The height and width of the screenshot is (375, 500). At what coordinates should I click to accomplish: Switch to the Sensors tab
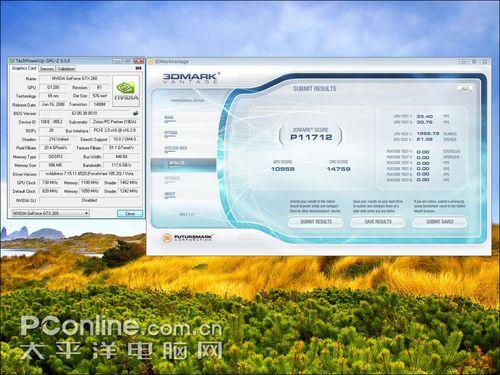(47, 69)
